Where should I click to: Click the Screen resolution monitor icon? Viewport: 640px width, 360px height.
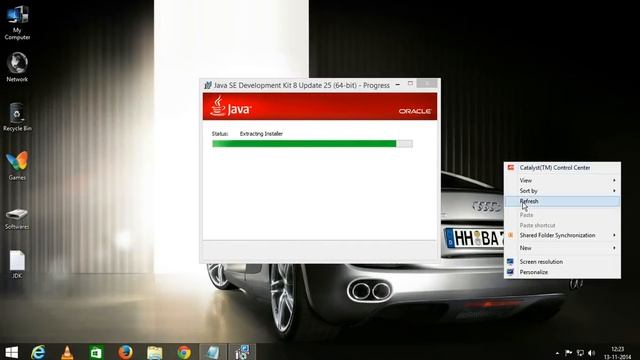coord(511,262)
